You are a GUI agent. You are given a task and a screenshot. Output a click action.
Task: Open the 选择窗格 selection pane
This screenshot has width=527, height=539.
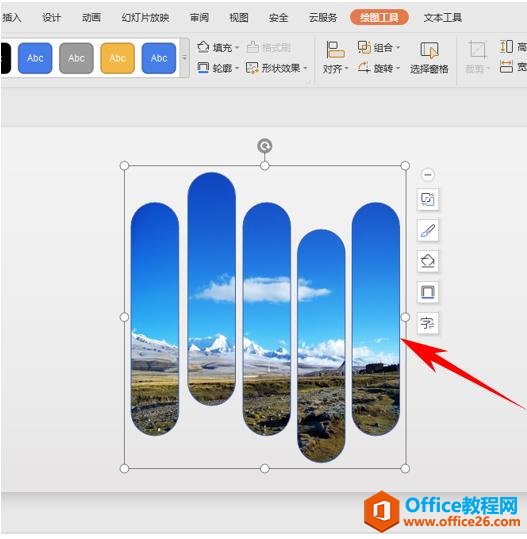(x=429, y=58)
